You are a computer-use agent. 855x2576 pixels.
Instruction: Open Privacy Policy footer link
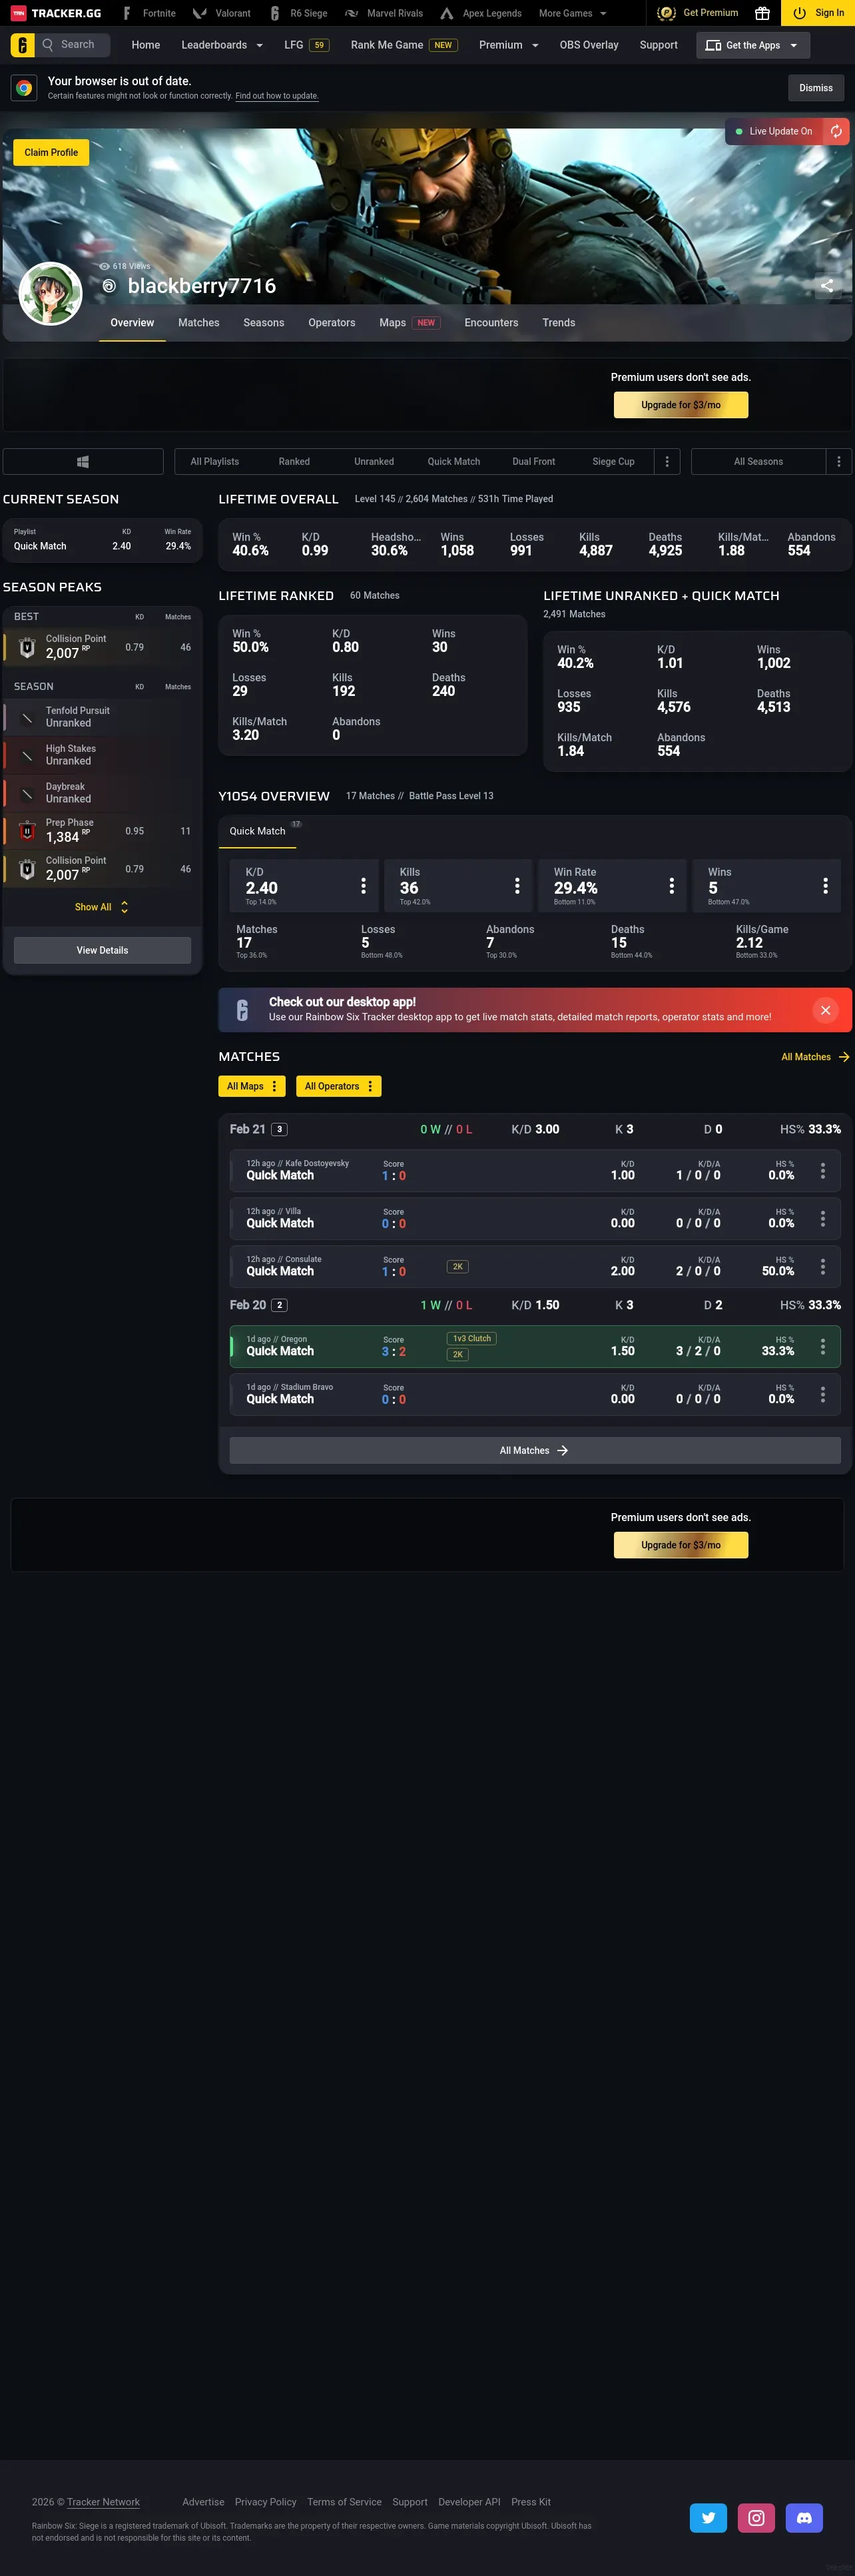coord(266,2501)
